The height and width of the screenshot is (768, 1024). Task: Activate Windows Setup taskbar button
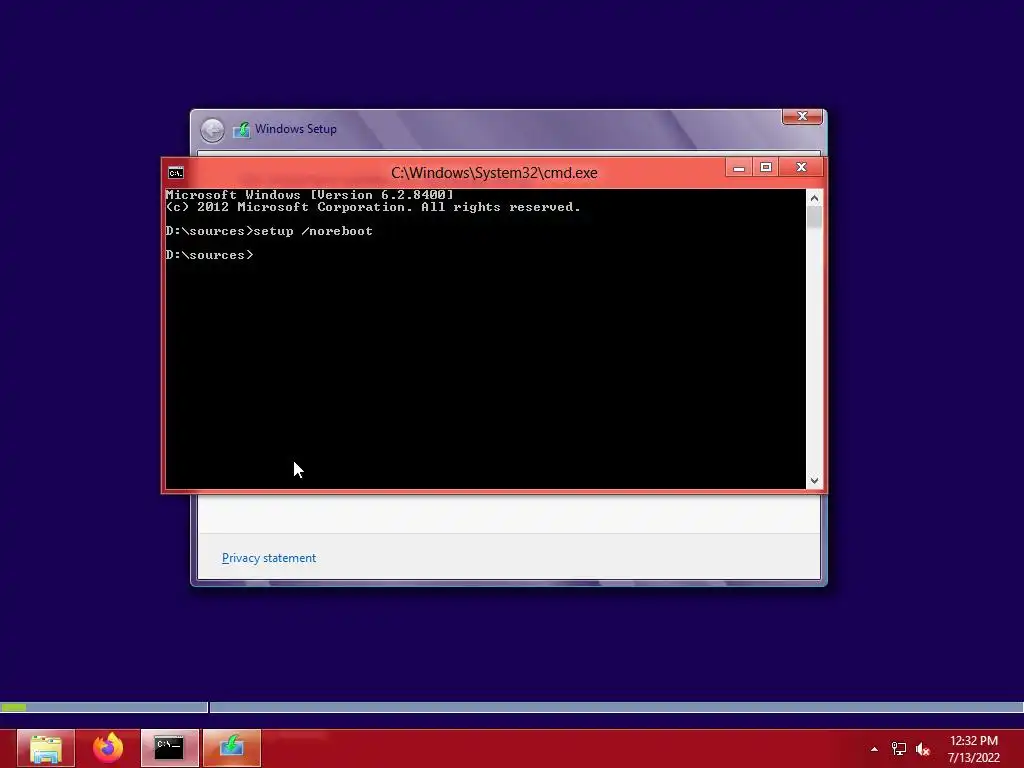tap(232, 748)
